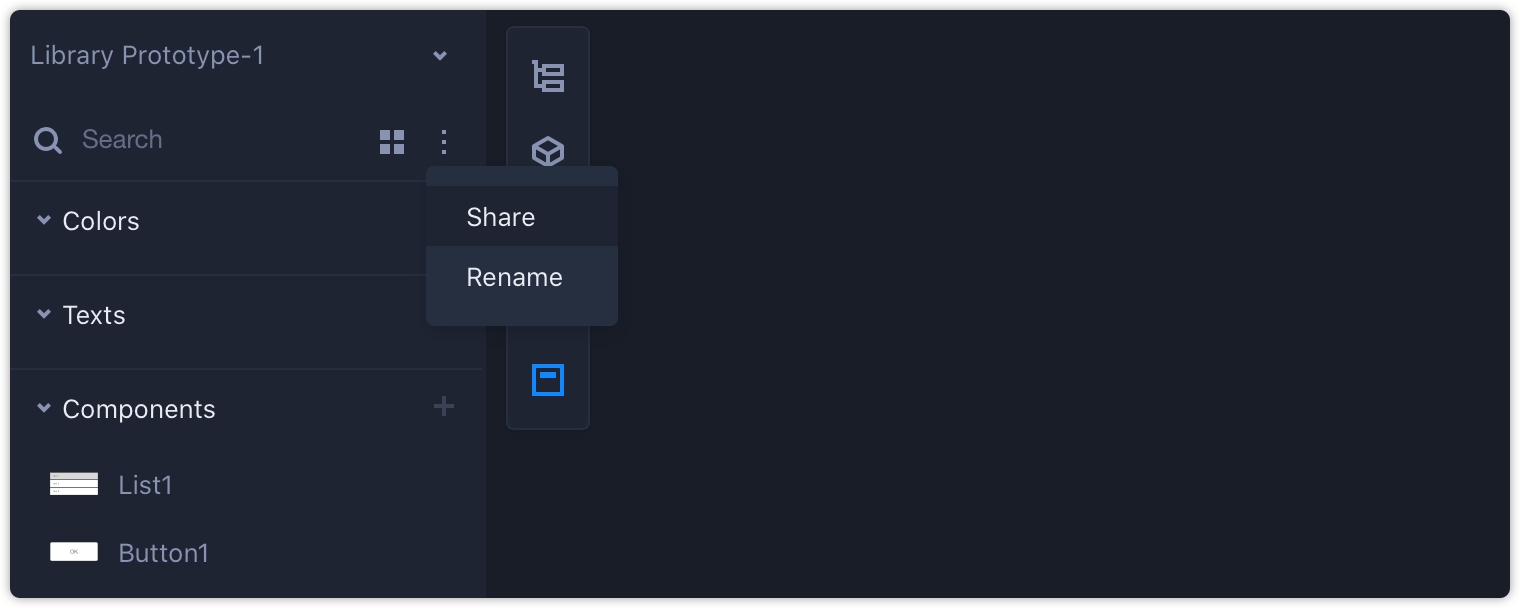This screenshot has width=1520, height=608.
Task: Select the Button1 component thumbnail
Action: point(74,551)
